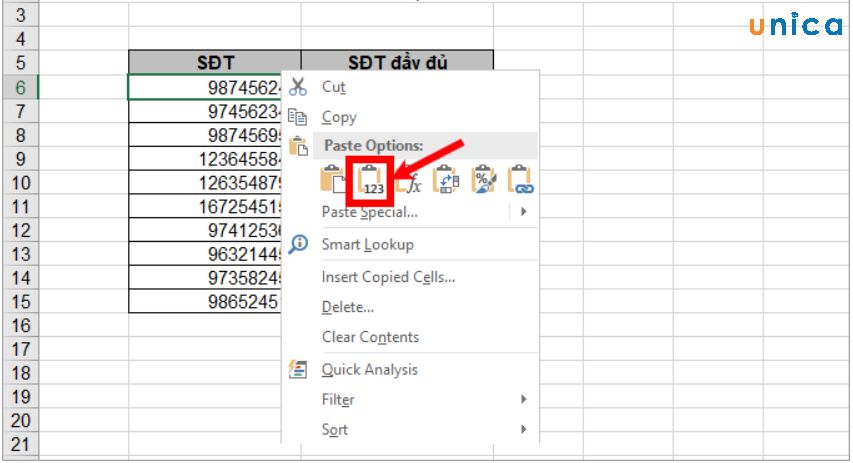
Task: Select Insert Copied Cells menu entry
Action: click(388, 277)
